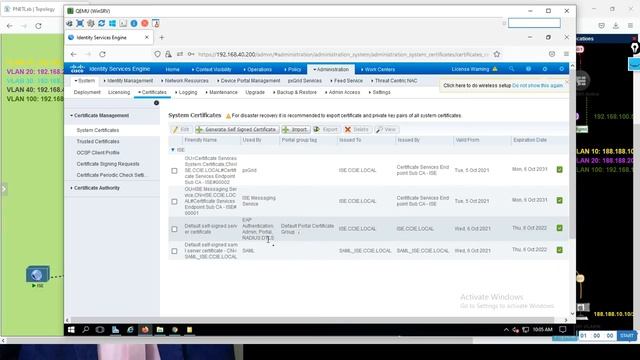Click the ISE page horizontal scrollbar

312,320
